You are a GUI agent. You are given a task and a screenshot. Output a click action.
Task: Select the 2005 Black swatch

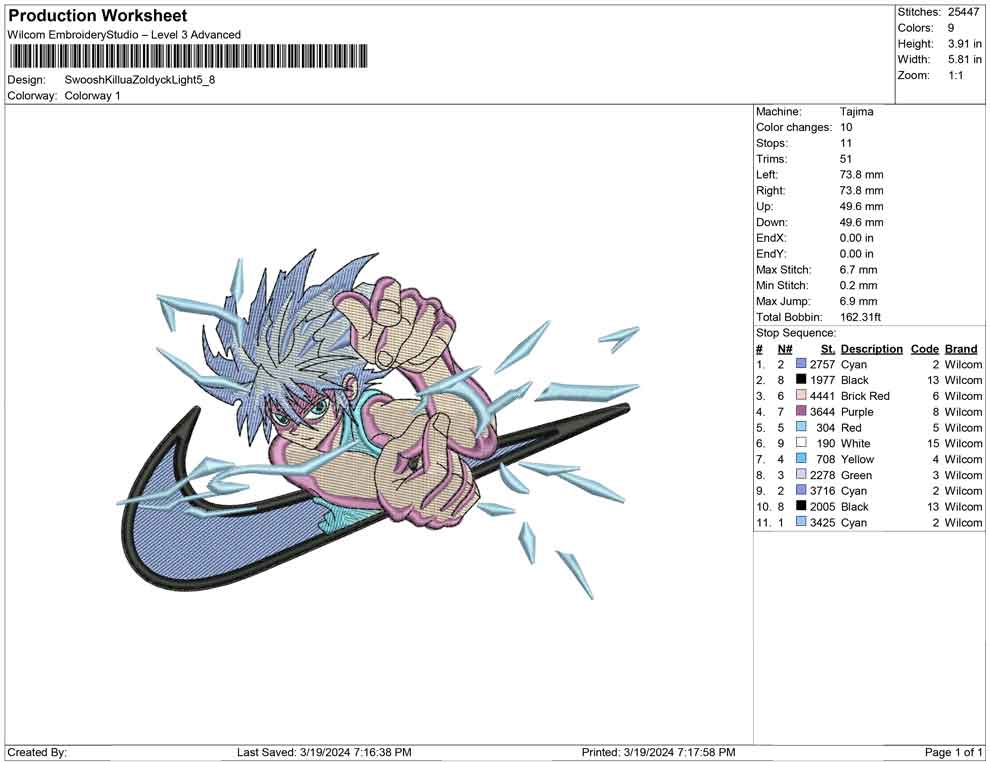pyautogui.click(x=801, y=506)
